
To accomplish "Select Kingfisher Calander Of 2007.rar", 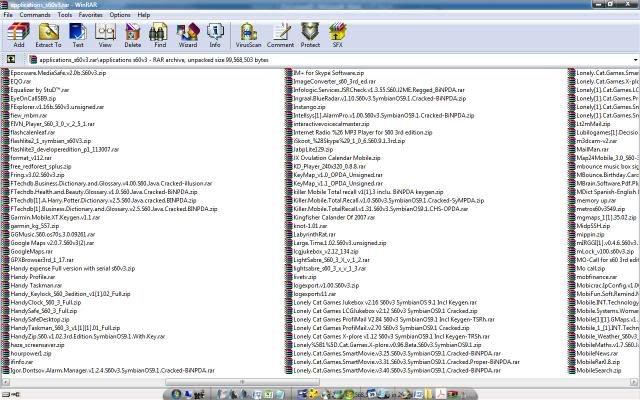I will (x=334, y=218).
